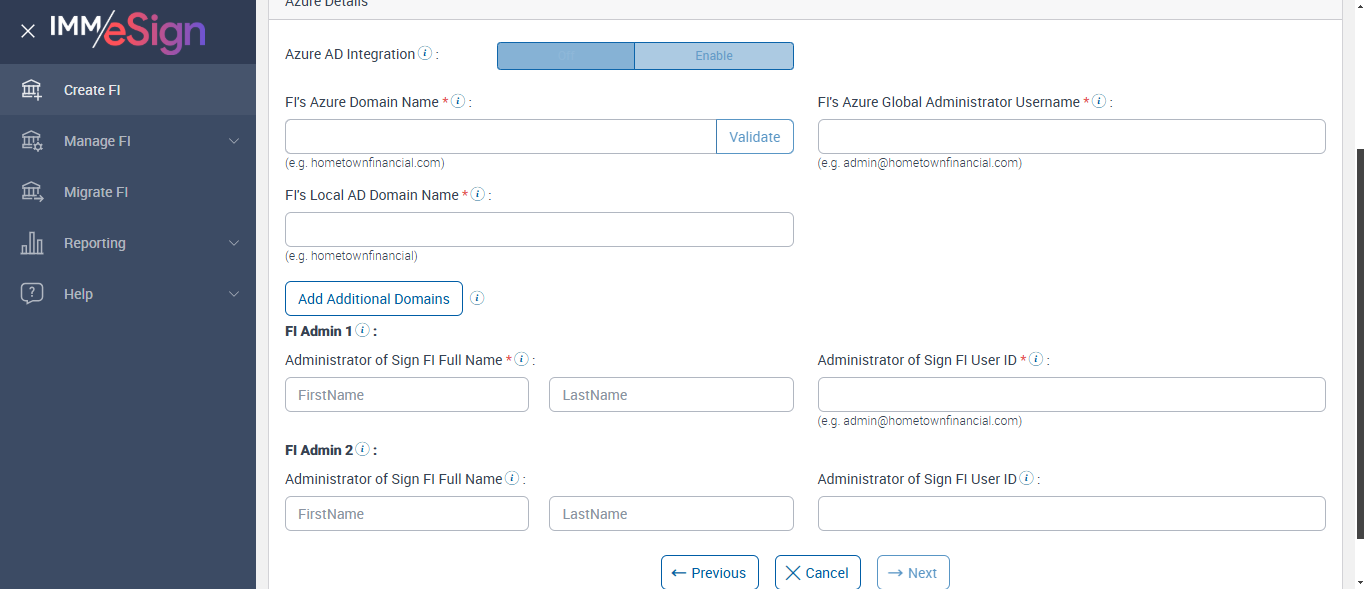Open the Create FI menu item
The height and width of the screenshot is (589, 1366).
pyautogui.click(x=92, y=90)
